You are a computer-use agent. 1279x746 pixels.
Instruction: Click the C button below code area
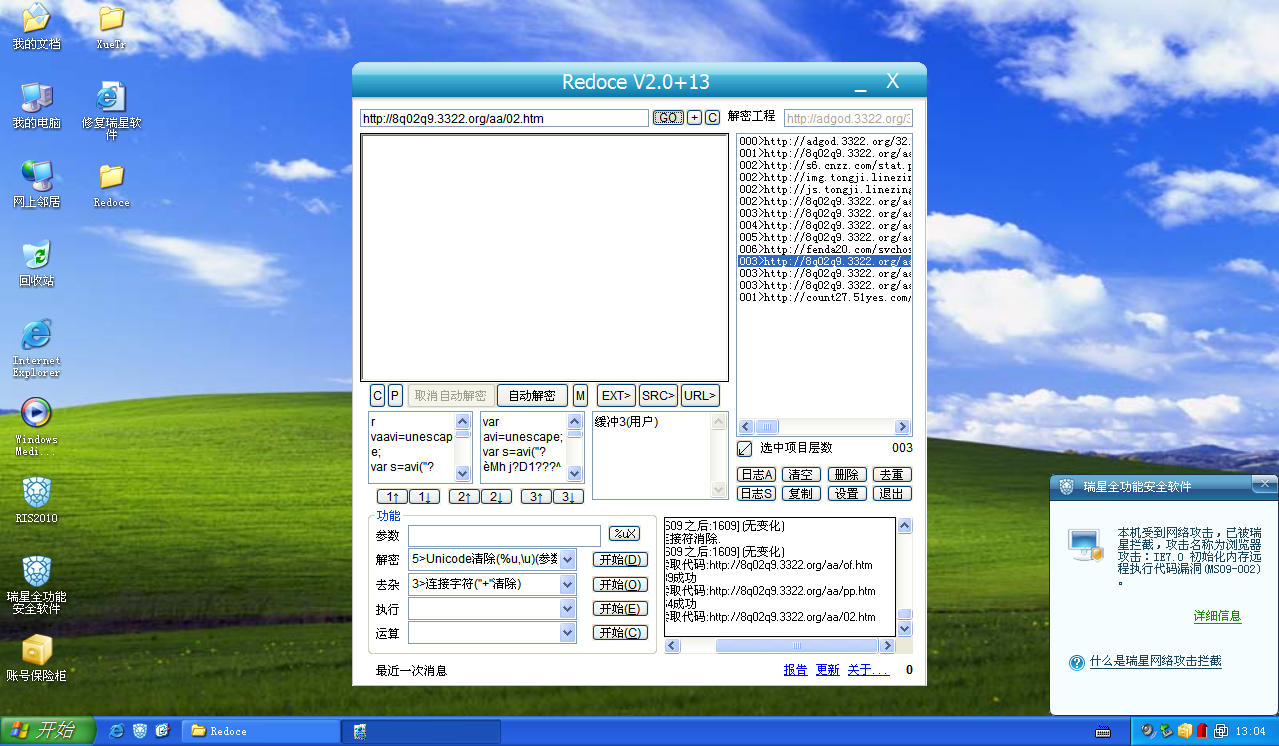[x=378, y=396]
